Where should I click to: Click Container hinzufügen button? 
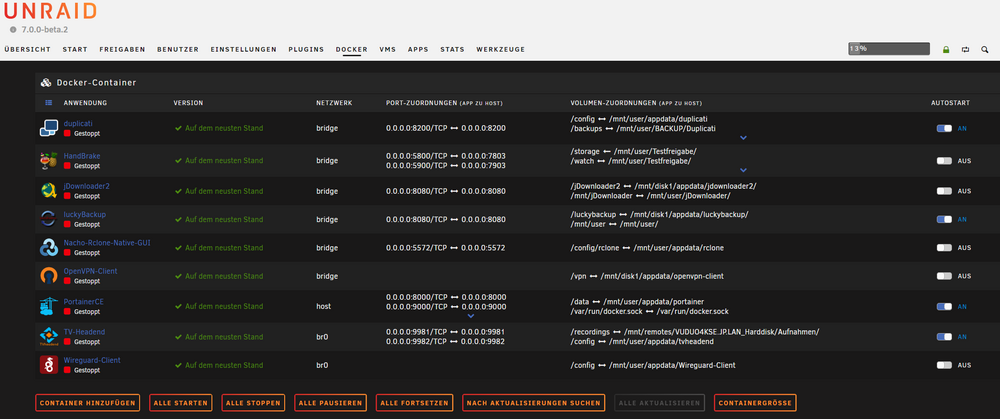87,403
